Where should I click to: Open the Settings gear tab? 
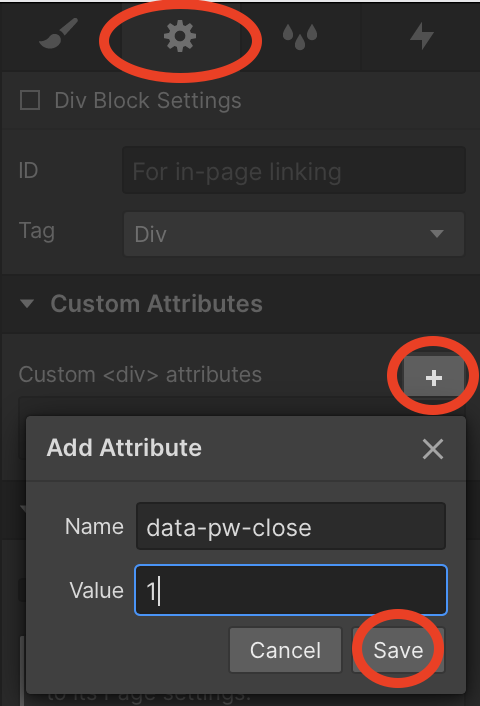pos(180,36)
